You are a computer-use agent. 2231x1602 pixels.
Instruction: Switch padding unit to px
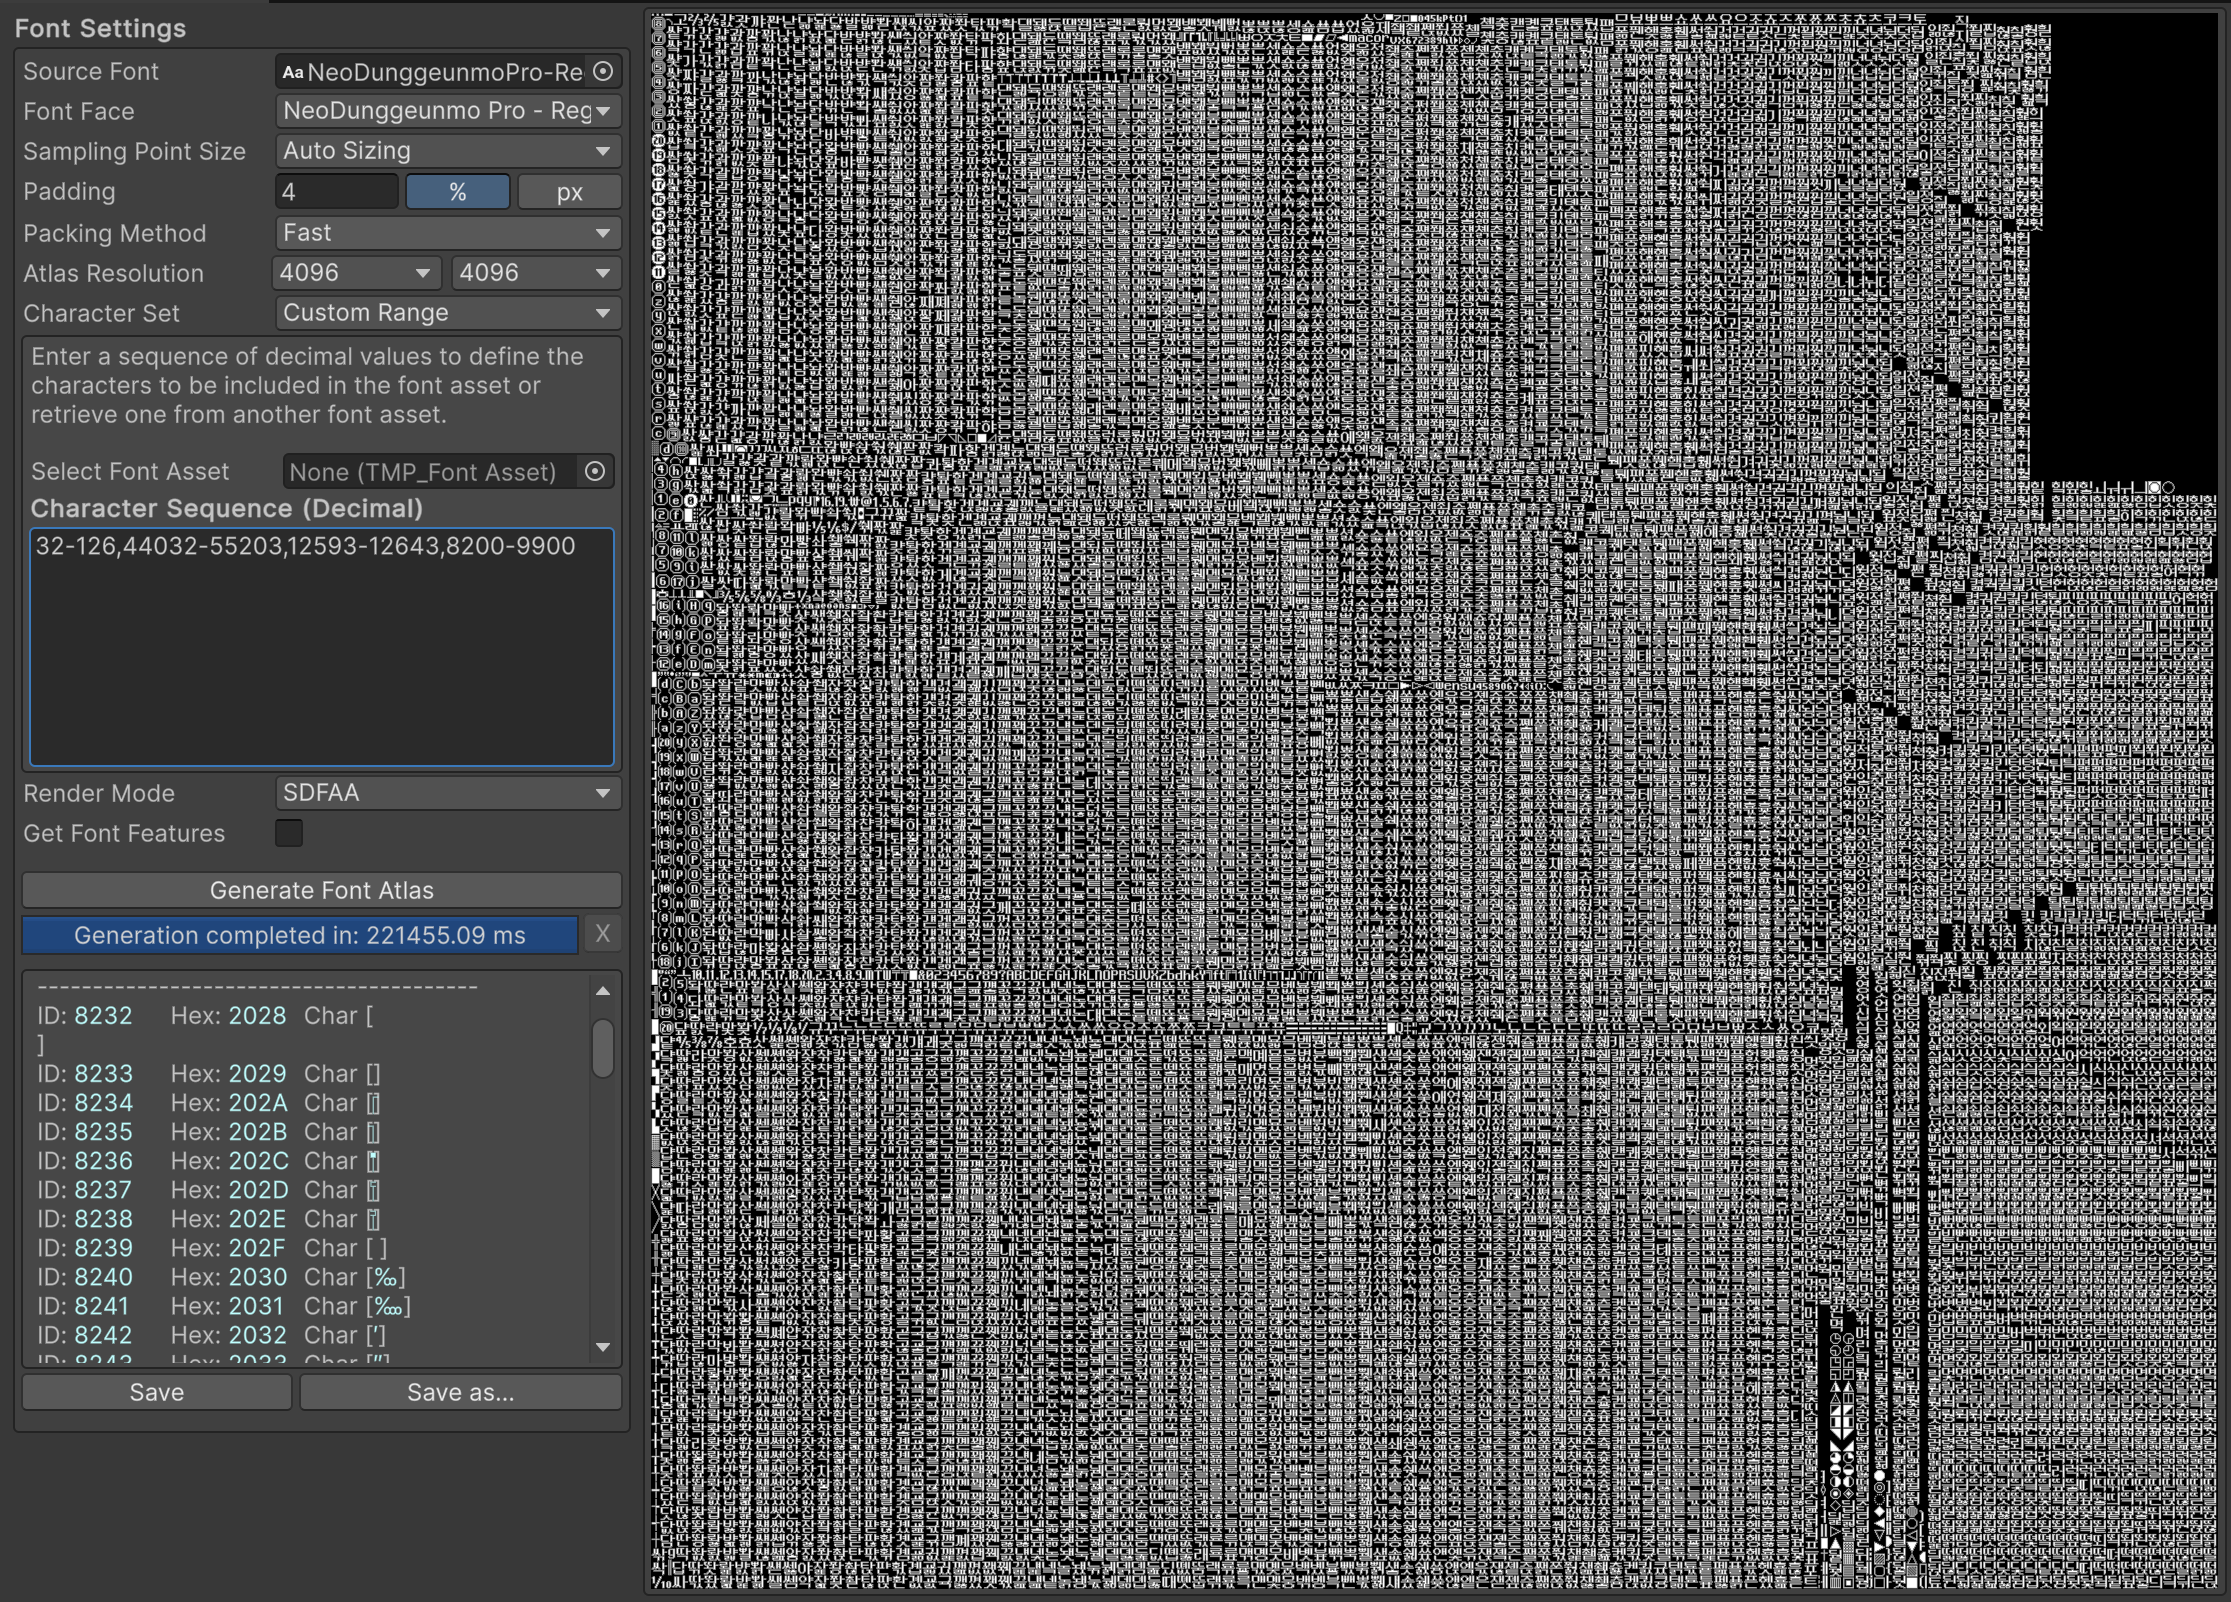click(x=569, y=192)
